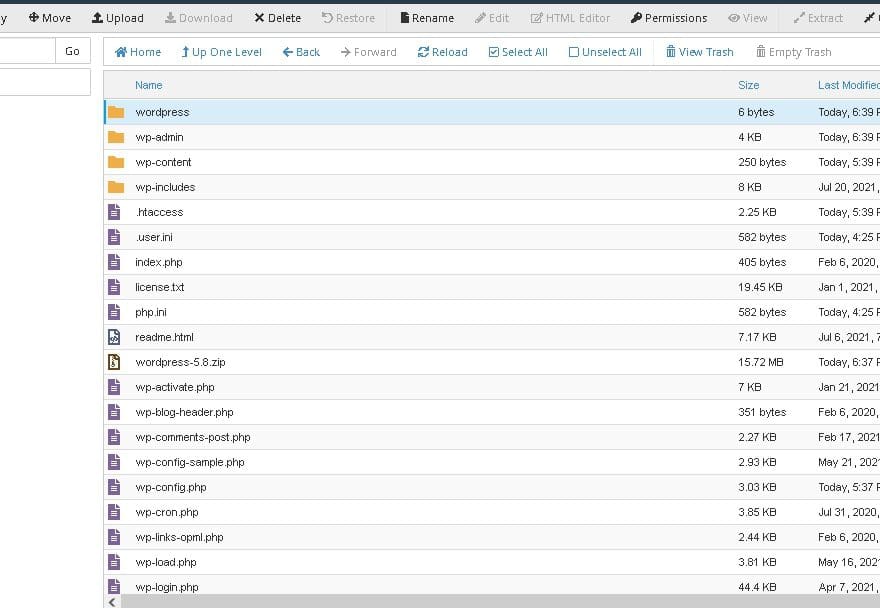Click the .user.ini file icon
This screenshot has height=608, width=880.
pyautogui.click(x=114, y=237)
